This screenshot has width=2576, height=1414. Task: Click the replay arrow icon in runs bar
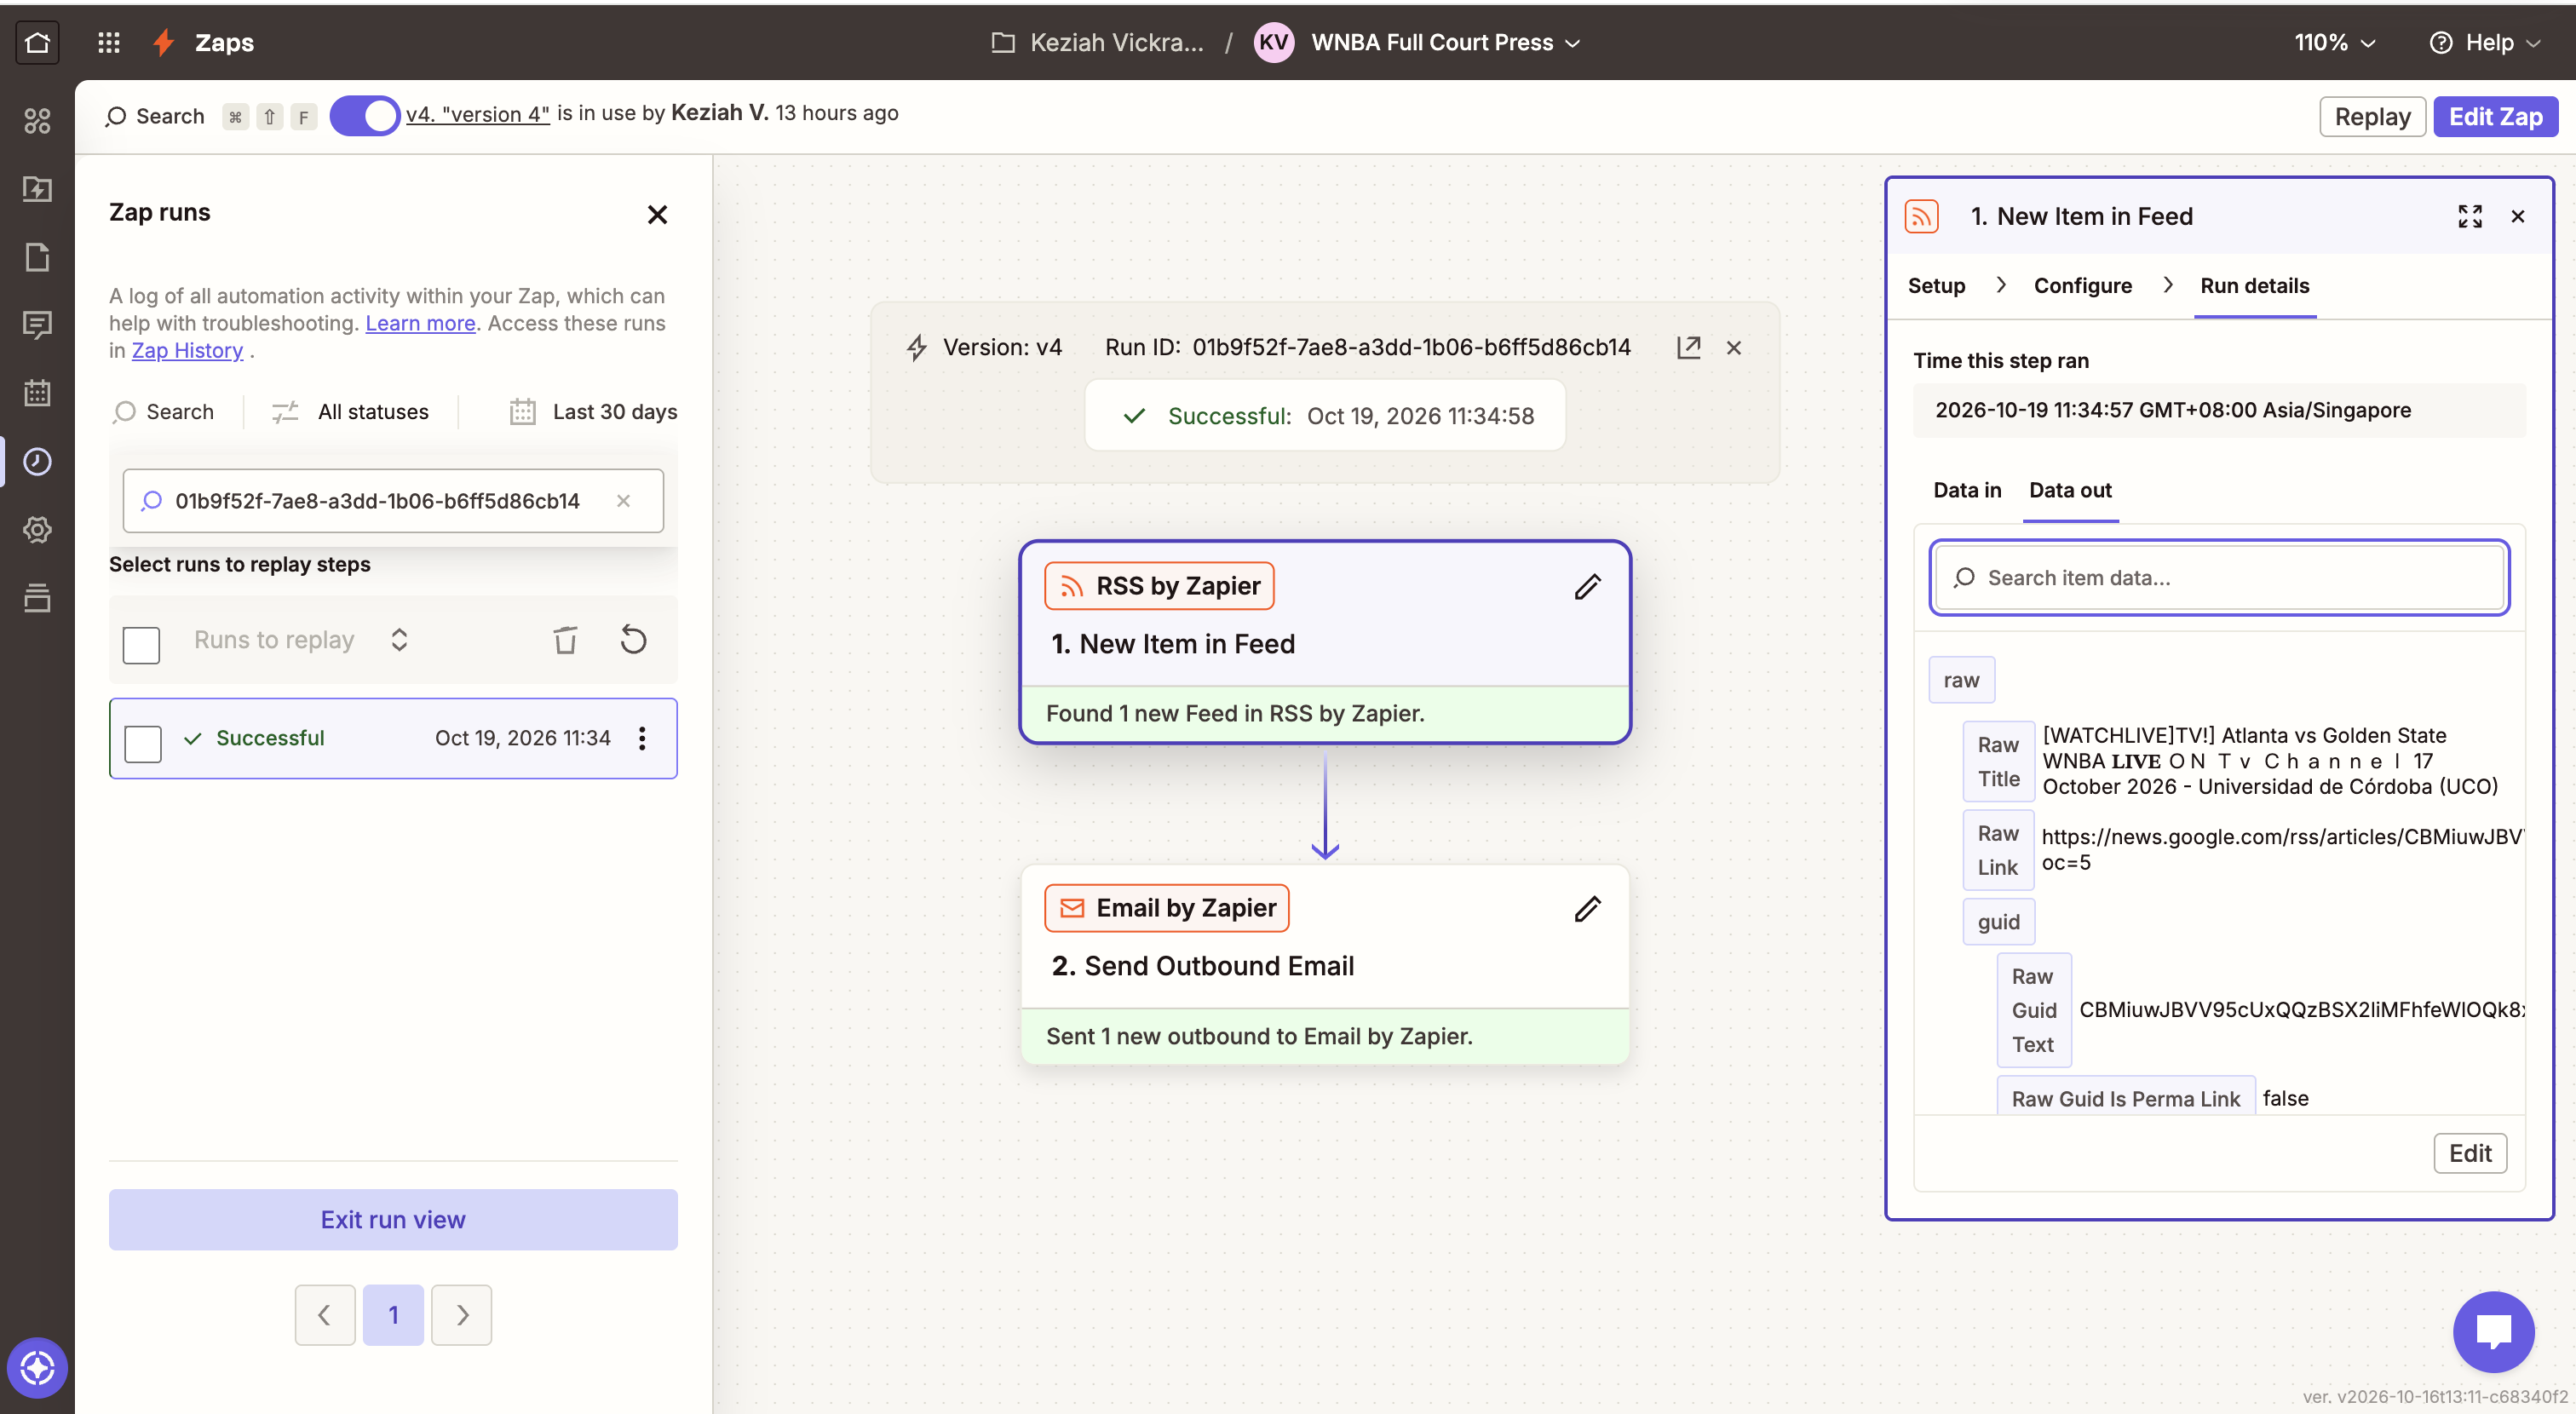tap(633, 640)
